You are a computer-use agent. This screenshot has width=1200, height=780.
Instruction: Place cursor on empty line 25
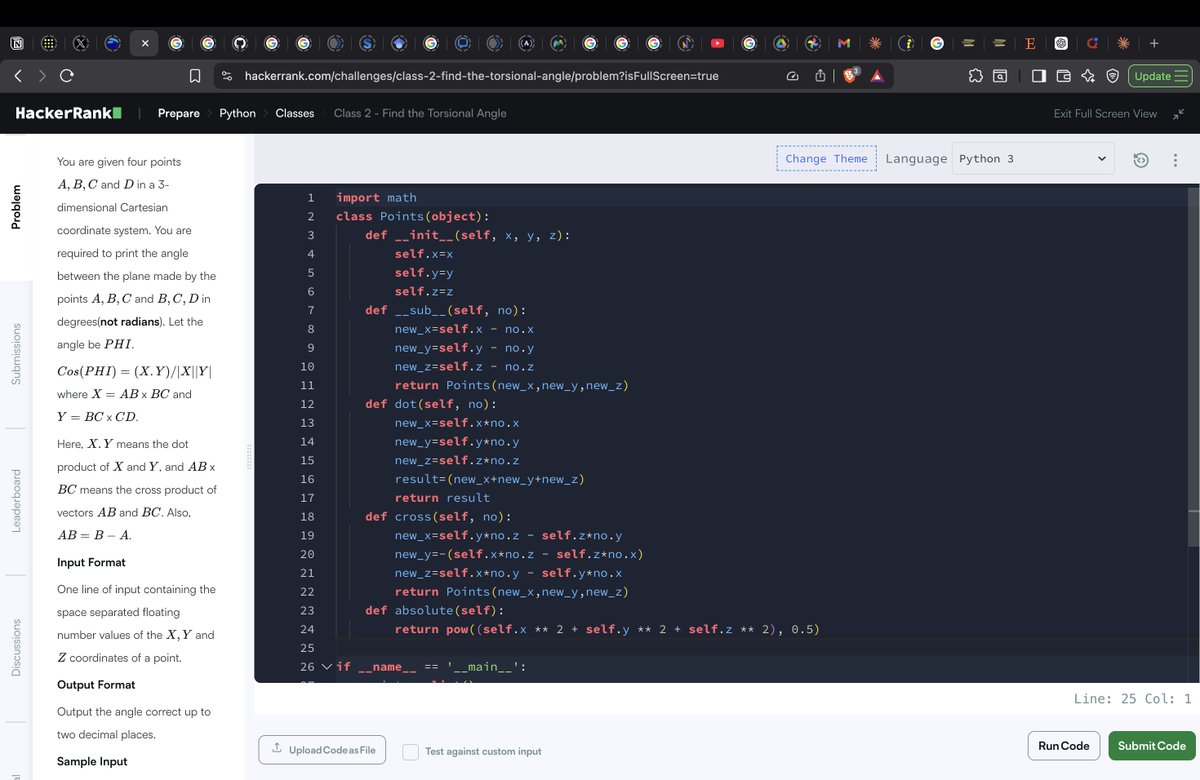coord(760,648)
